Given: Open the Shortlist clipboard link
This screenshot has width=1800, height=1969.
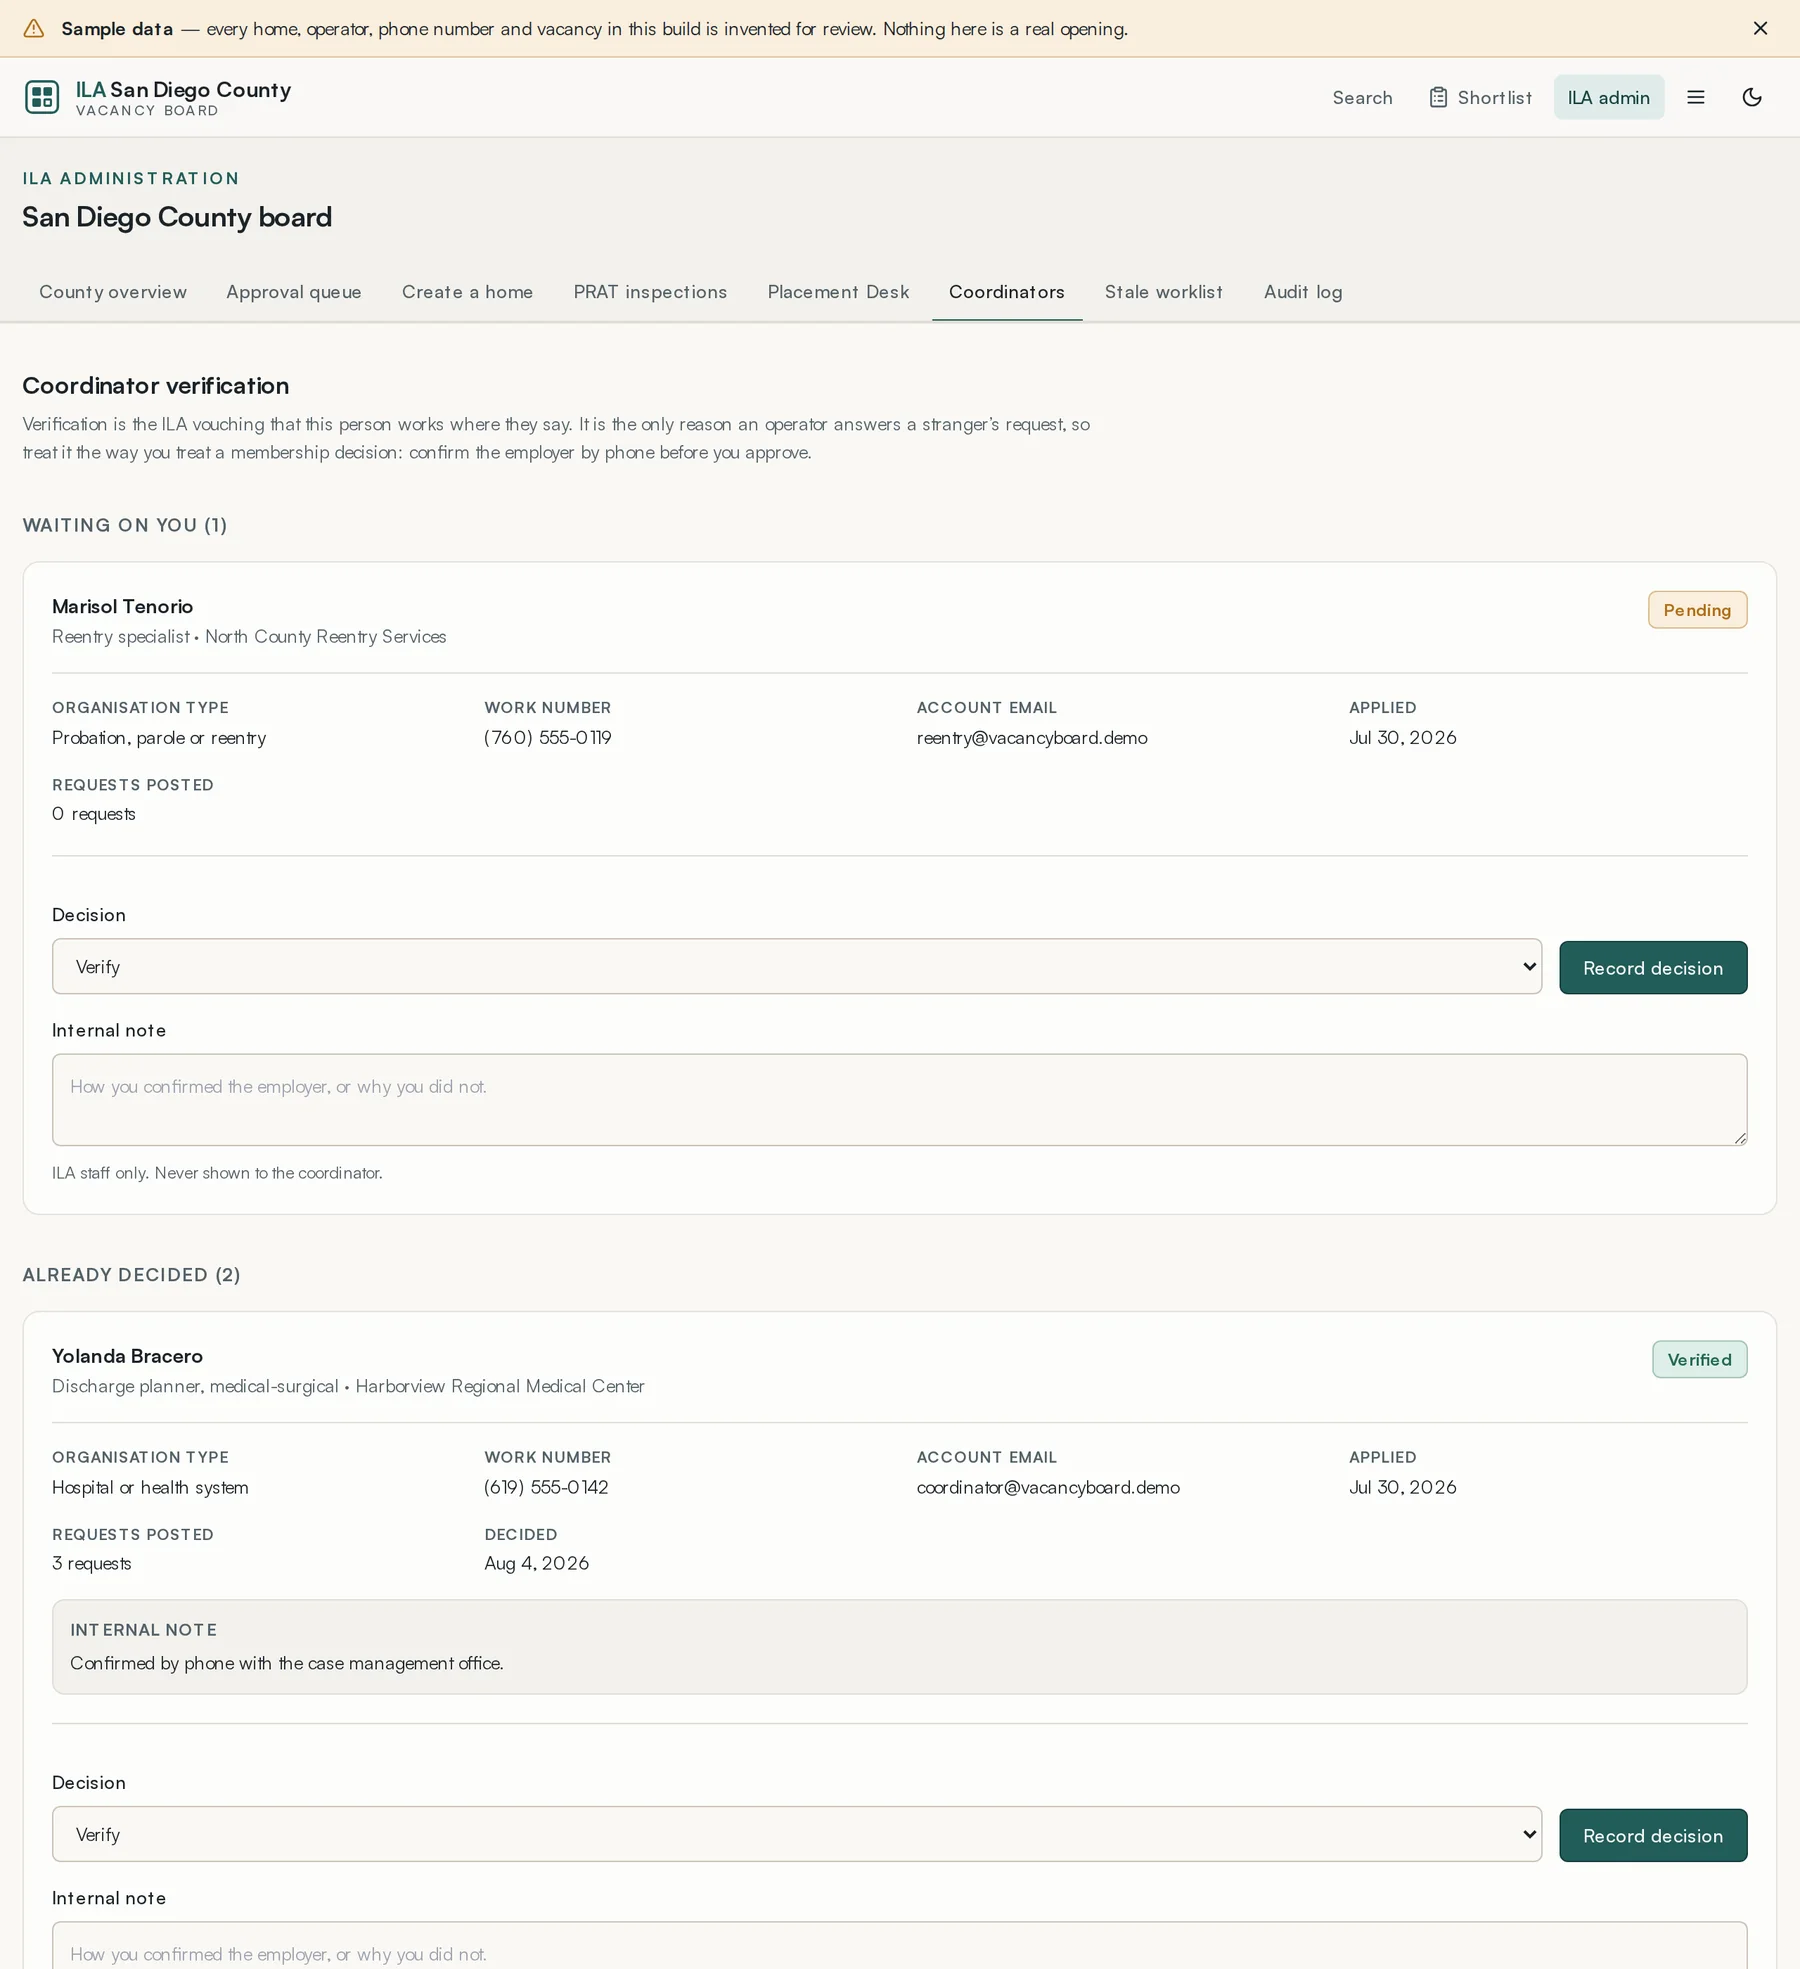Looking at the screenshot, I should (x=1480, y=97).
